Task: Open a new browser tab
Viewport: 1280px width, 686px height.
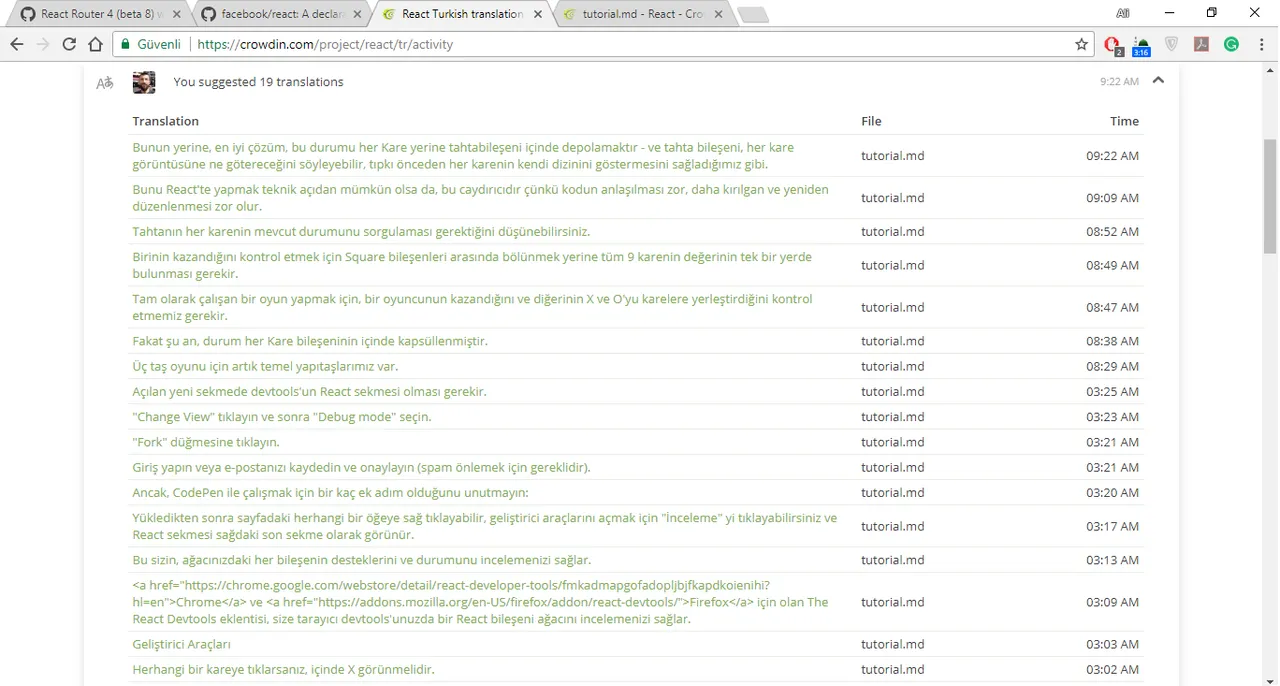Action: point(753,15)
